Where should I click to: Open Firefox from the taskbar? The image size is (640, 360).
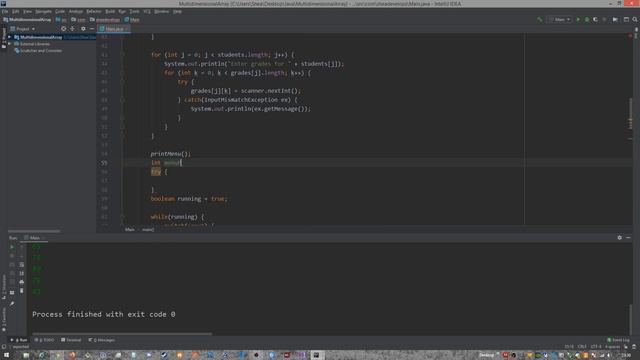click(72, 355)
